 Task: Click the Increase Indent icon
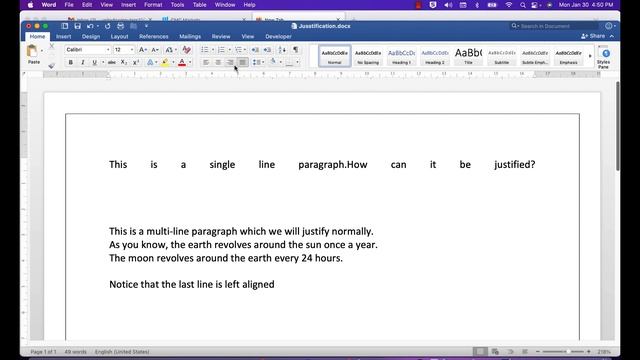click(x=267, y=50)
